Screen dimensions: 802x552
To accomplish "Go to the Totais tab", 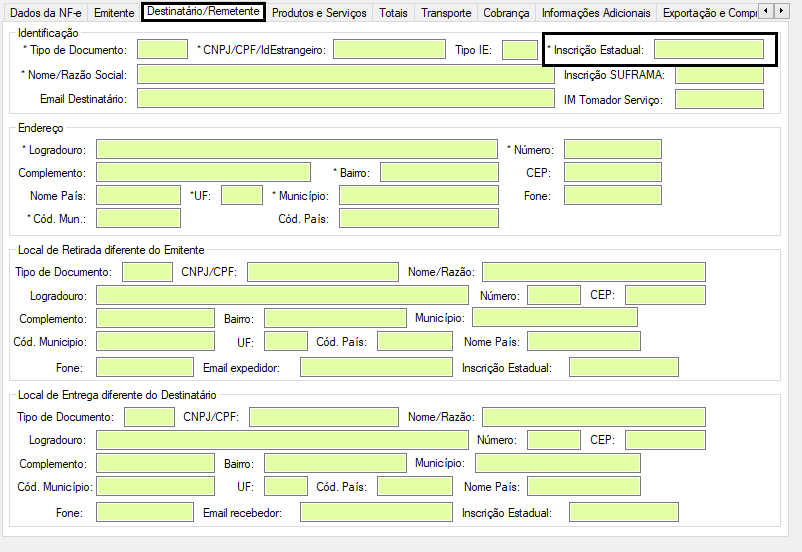I will click(x=393, y=12).
